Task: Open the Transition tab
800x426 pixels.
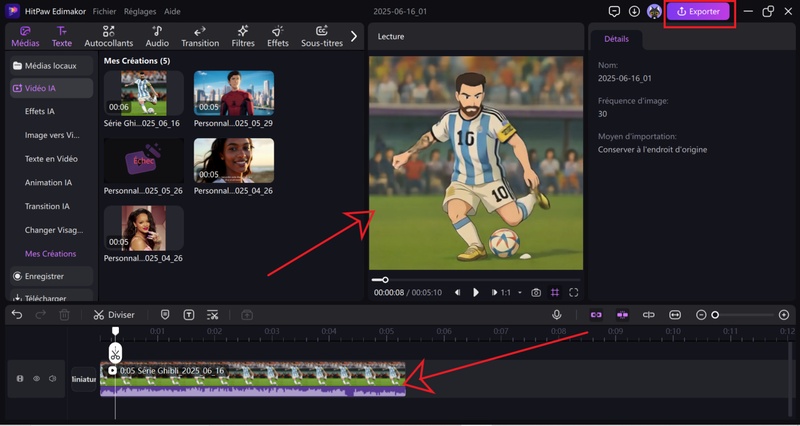Action: tap(200, 37)
